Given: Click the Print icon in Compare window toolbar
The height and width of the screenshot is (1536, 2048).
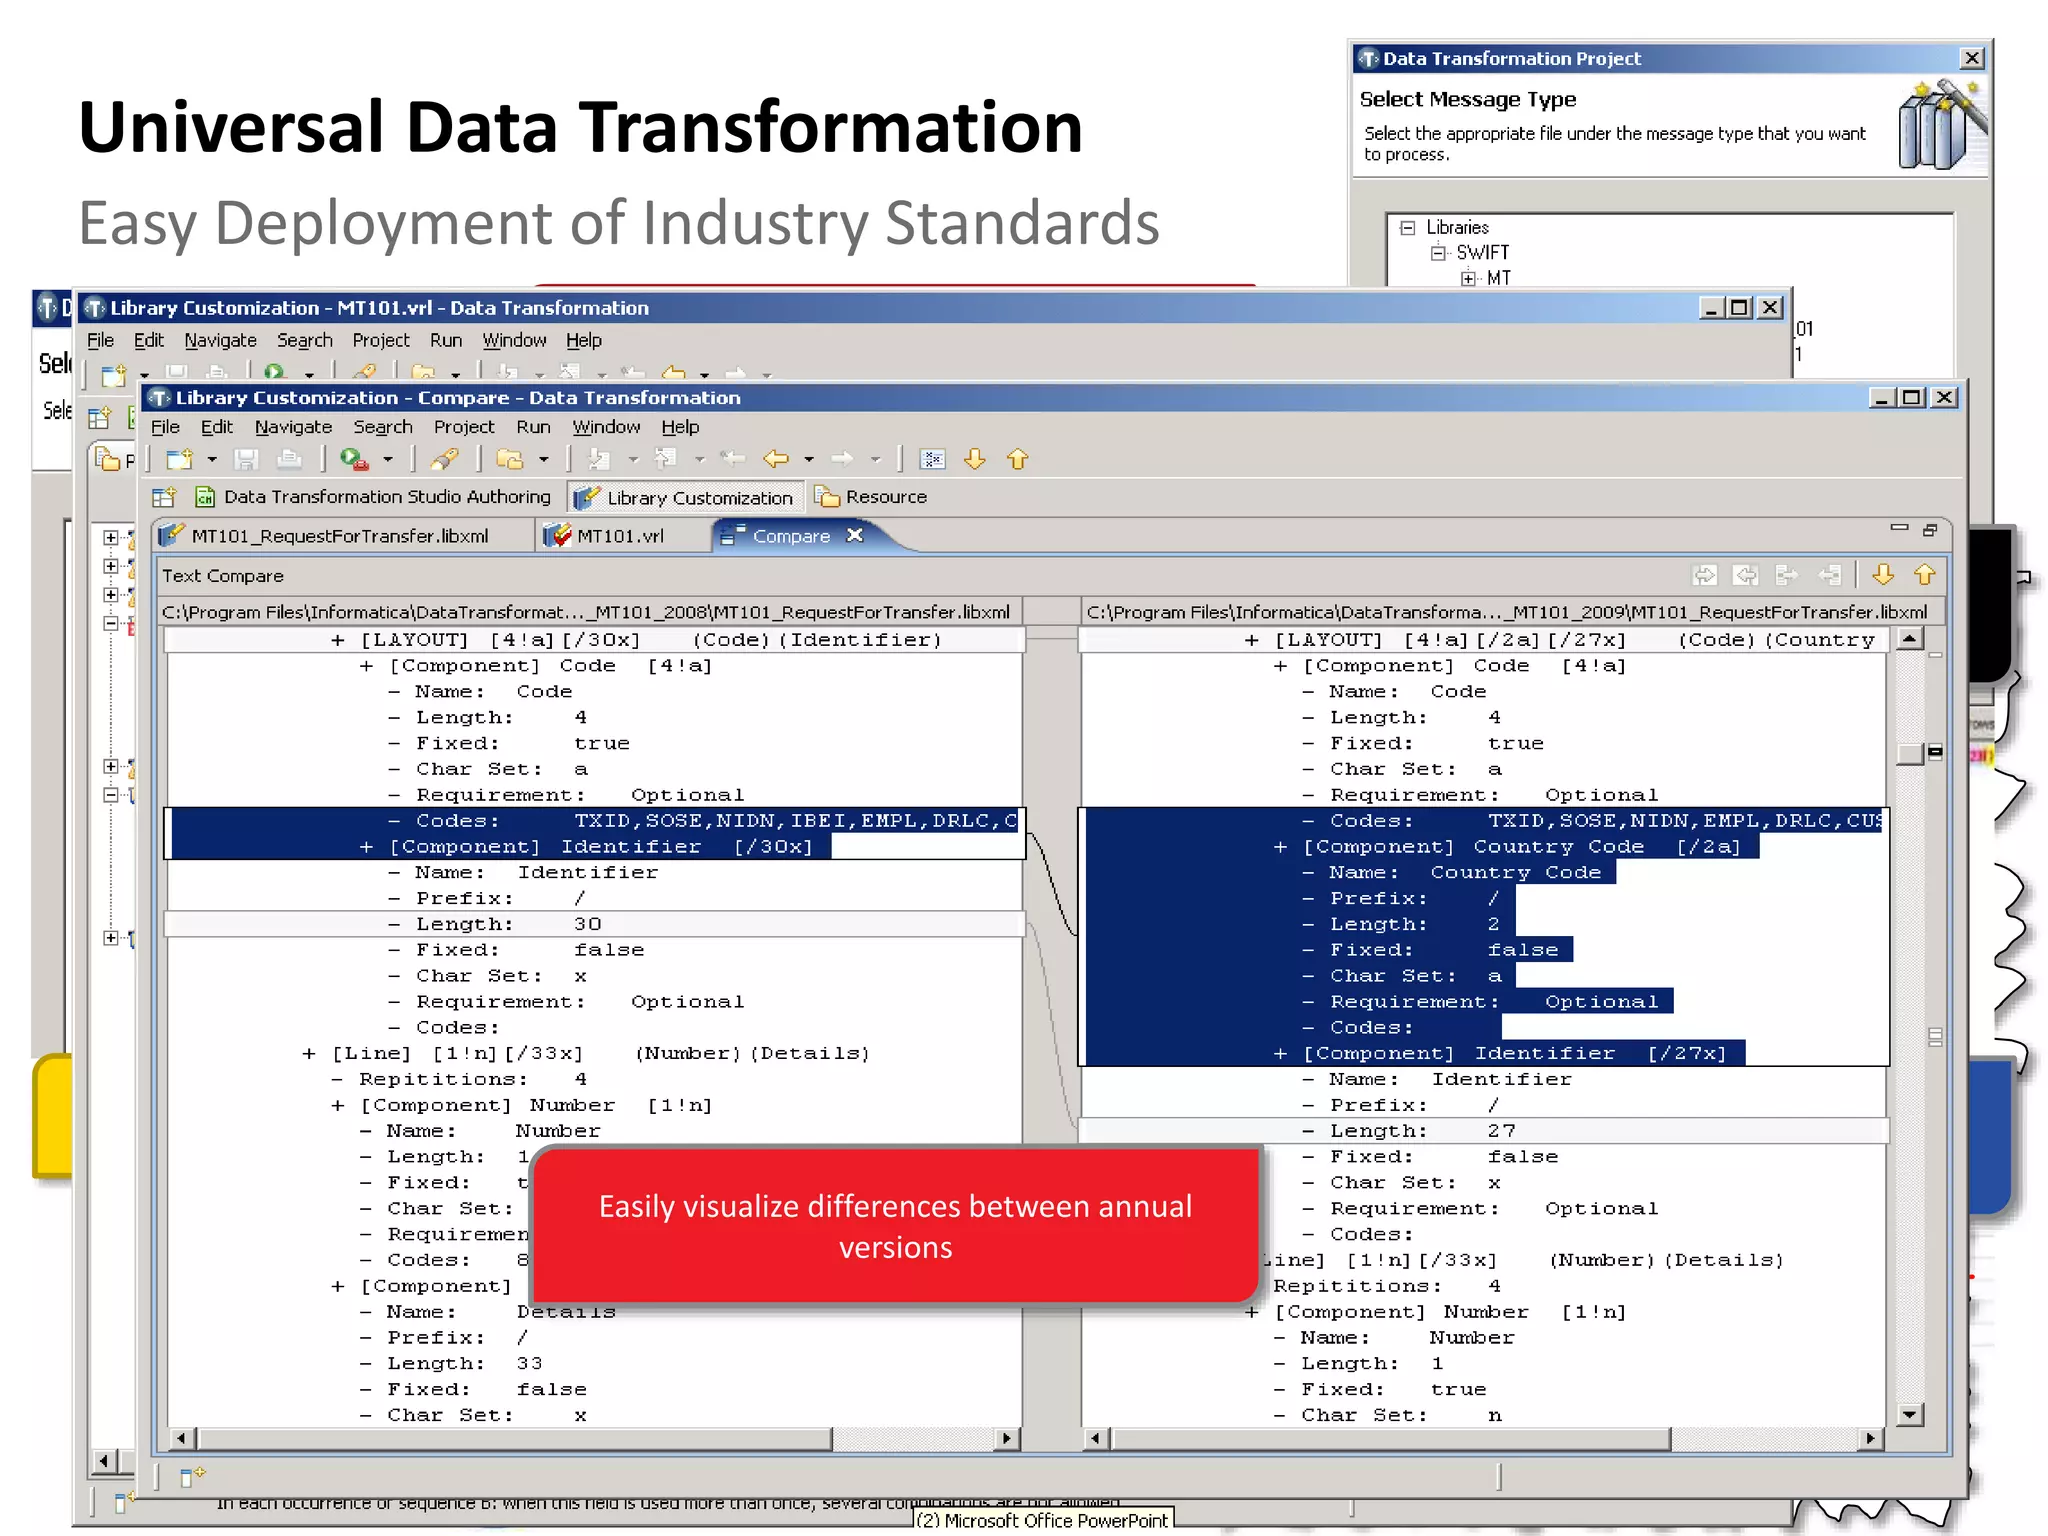Looking at the screenshot, I should pyautogui.click(x=289, y=459).
